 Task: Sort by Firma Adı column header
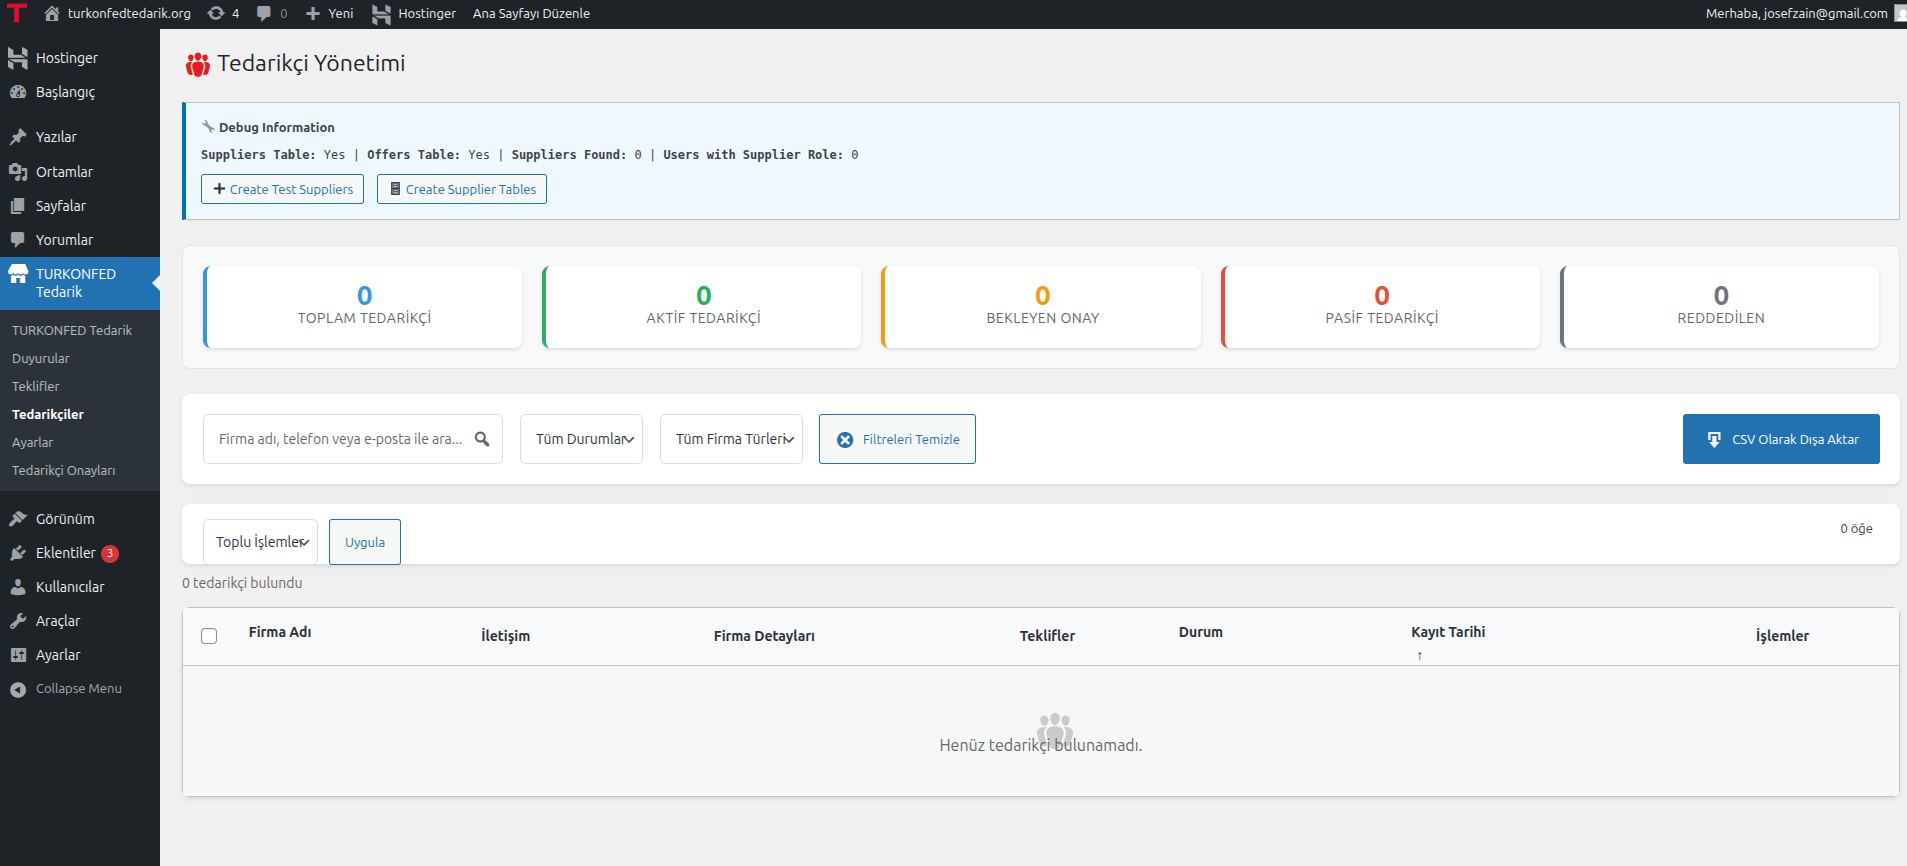280,632
